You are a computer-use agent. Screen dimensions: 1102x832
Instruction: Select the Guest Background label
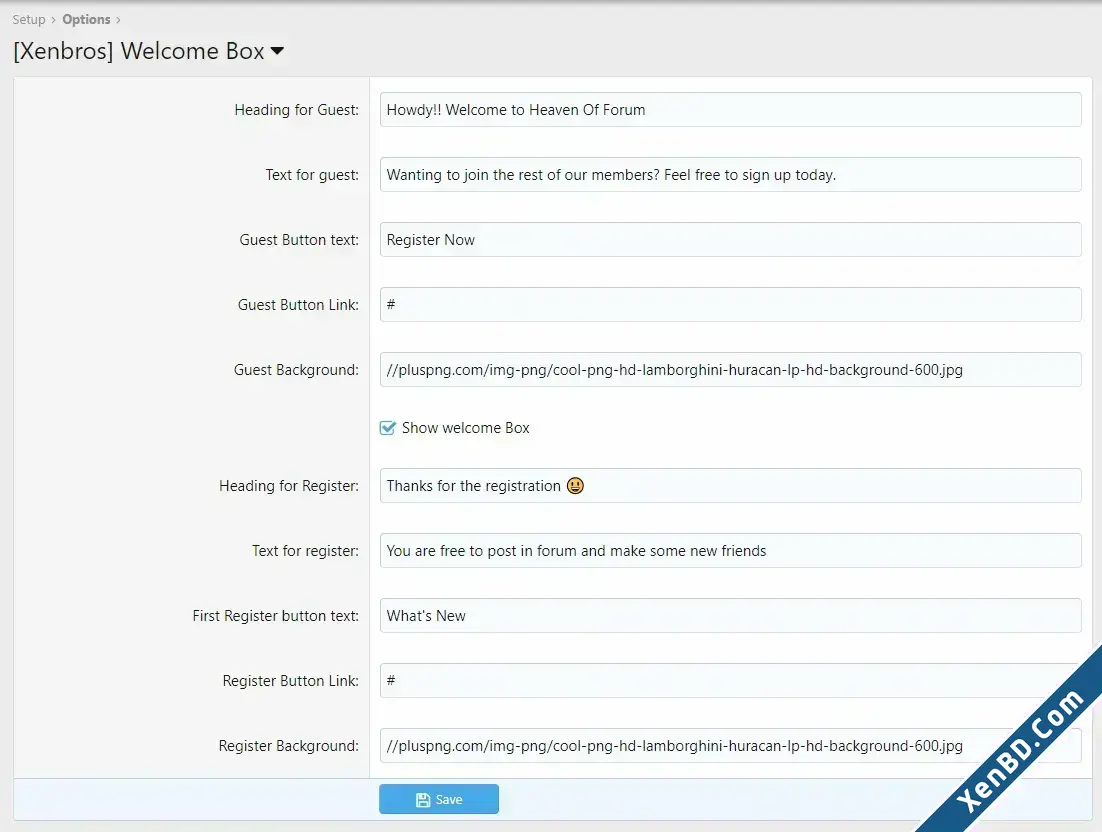click(x=296, y=370)
